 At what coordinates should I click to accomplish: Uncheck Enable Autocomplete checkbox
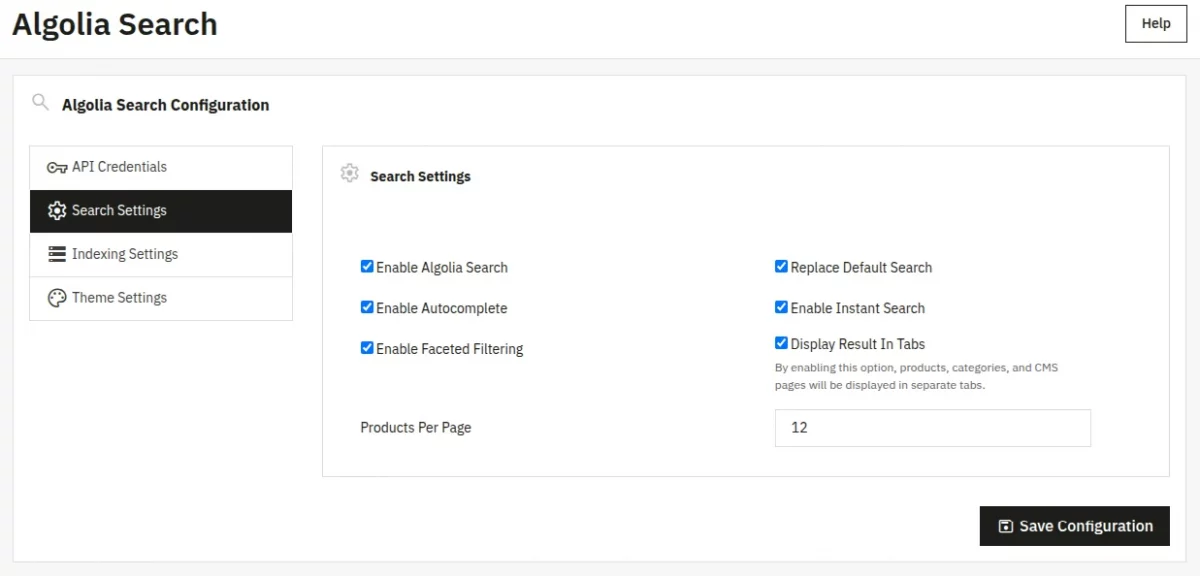[367, 308]
